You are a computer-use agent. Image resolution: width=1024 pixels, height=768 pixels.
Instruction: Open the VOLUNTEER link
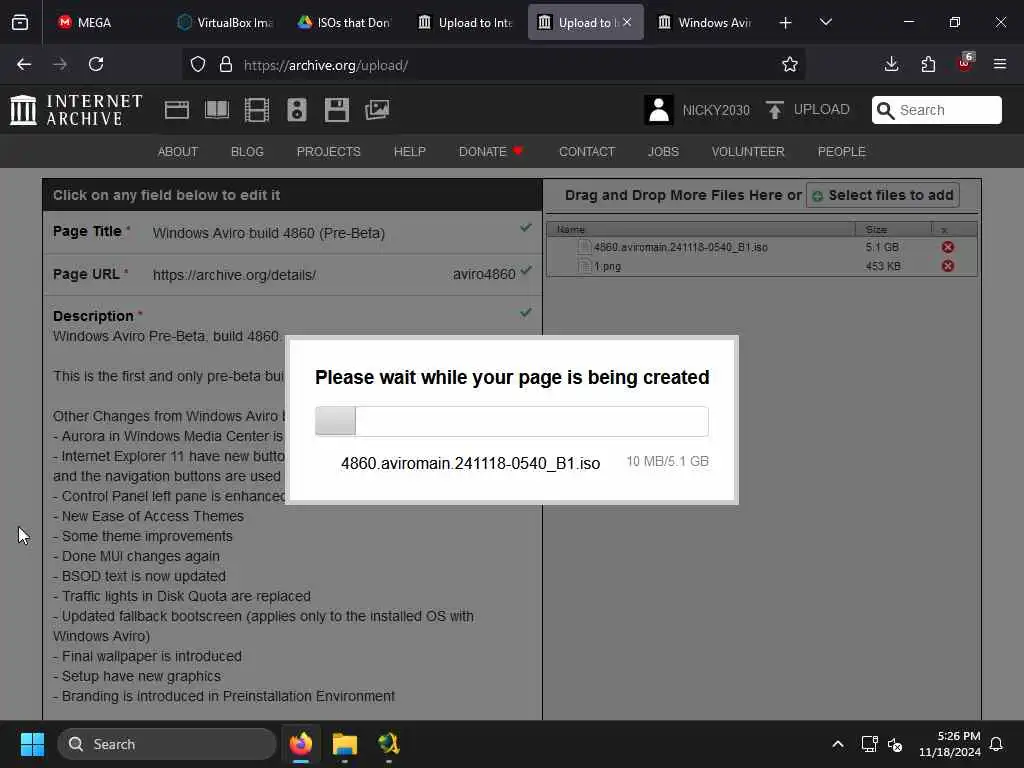(x=748, y=152)
